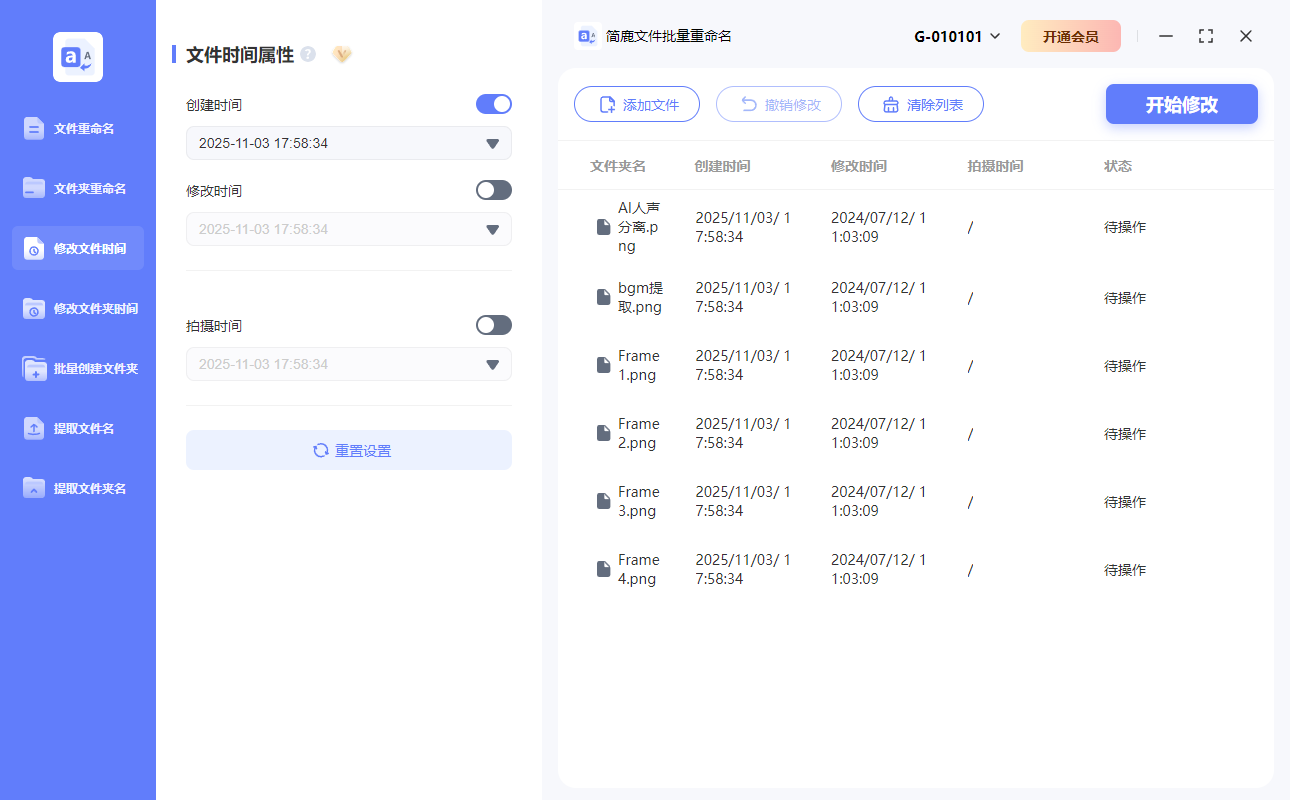Click the 开始修改 button
This screenshot has width=1290, height=800.
pyautogui.click(x=1181, y=104)
